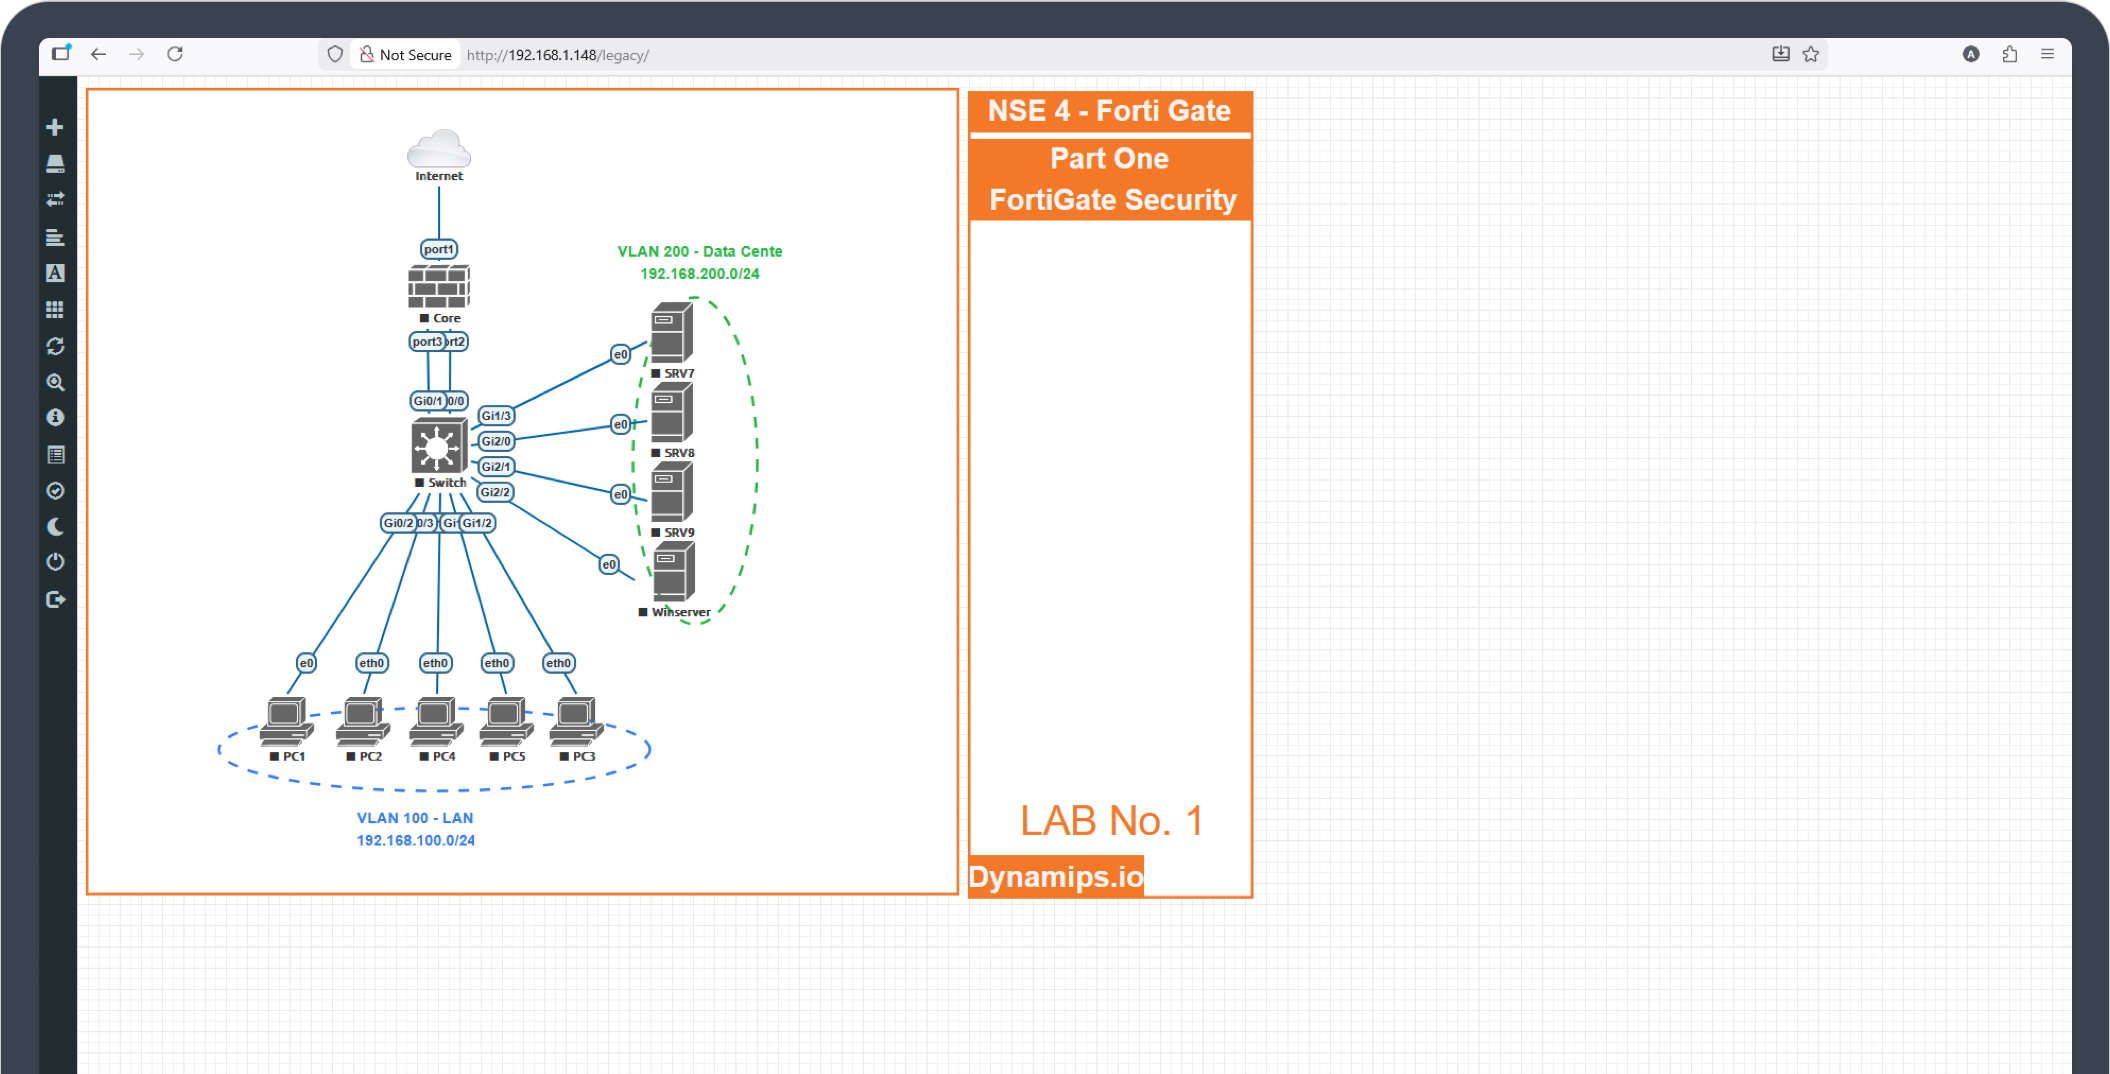The height and width of the screenshot is (1074, 2110).
Task: Bookmark this page with star icon
Action: (x=1811, y=54)
